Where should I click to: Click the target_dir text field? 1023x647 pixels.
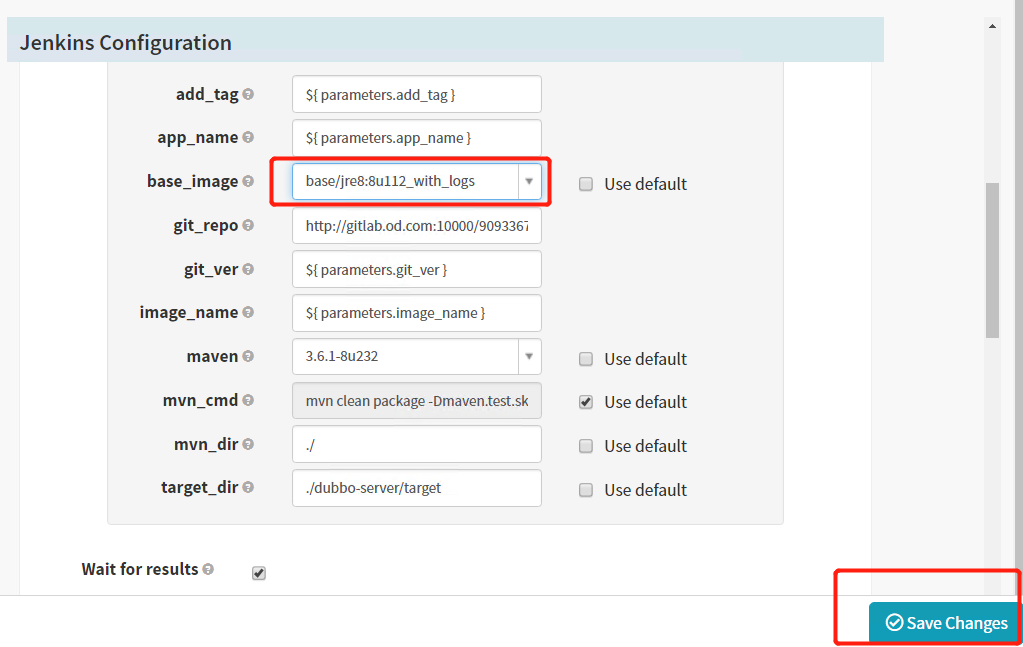[416, 488]
